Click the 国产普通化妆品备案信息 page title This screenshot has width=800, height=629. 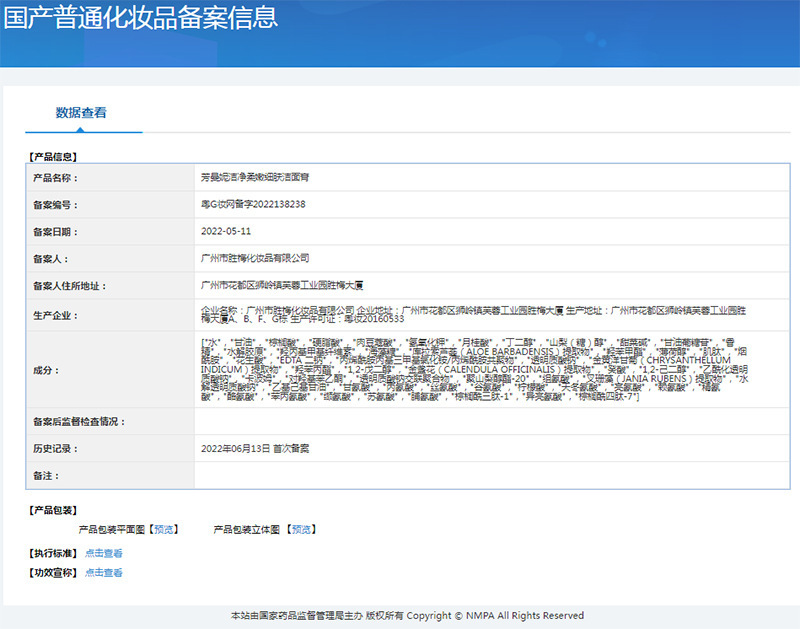(141, 17)
